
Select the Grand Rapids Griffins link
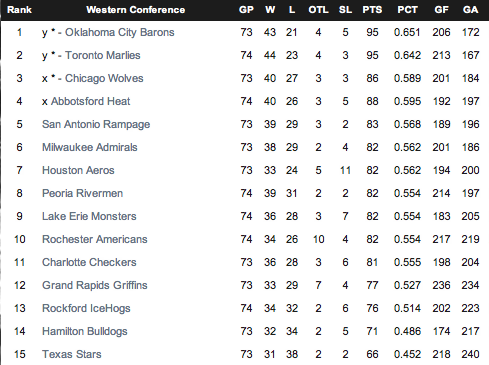(x=95, y=285)
